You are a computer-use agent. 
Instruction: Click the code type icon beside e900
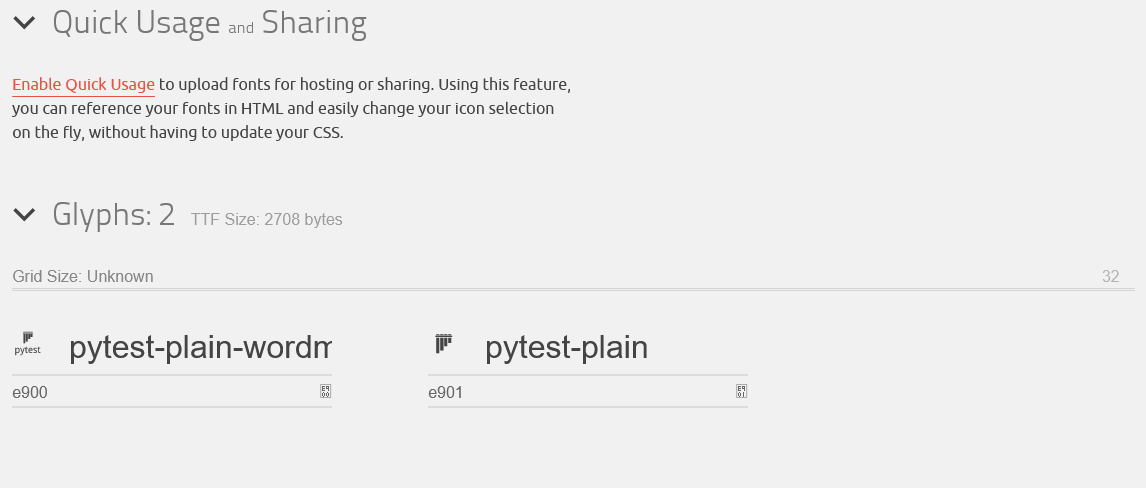325,392
